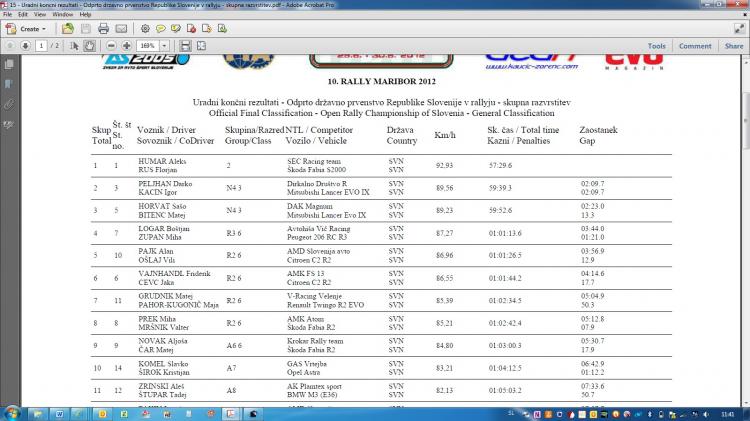
Task: Click the page number input field
Action: 42,46
